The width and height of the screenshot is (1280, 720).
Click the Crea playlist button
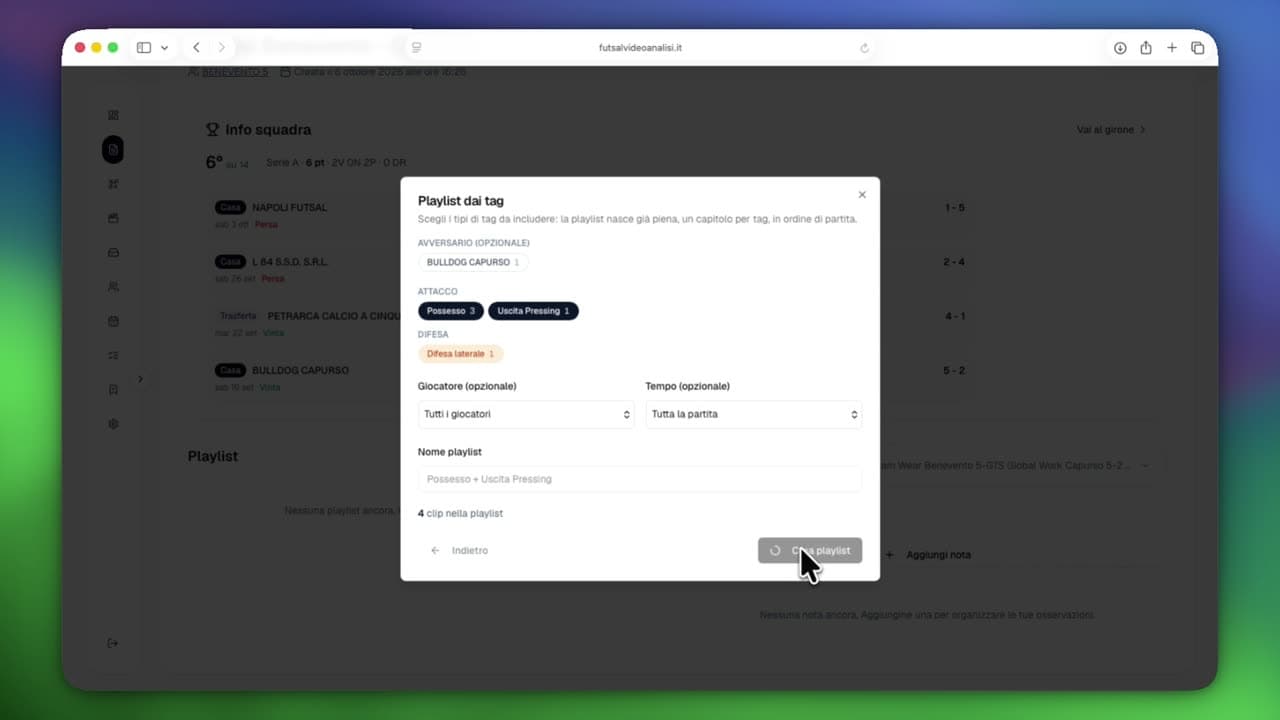[810, 551]
